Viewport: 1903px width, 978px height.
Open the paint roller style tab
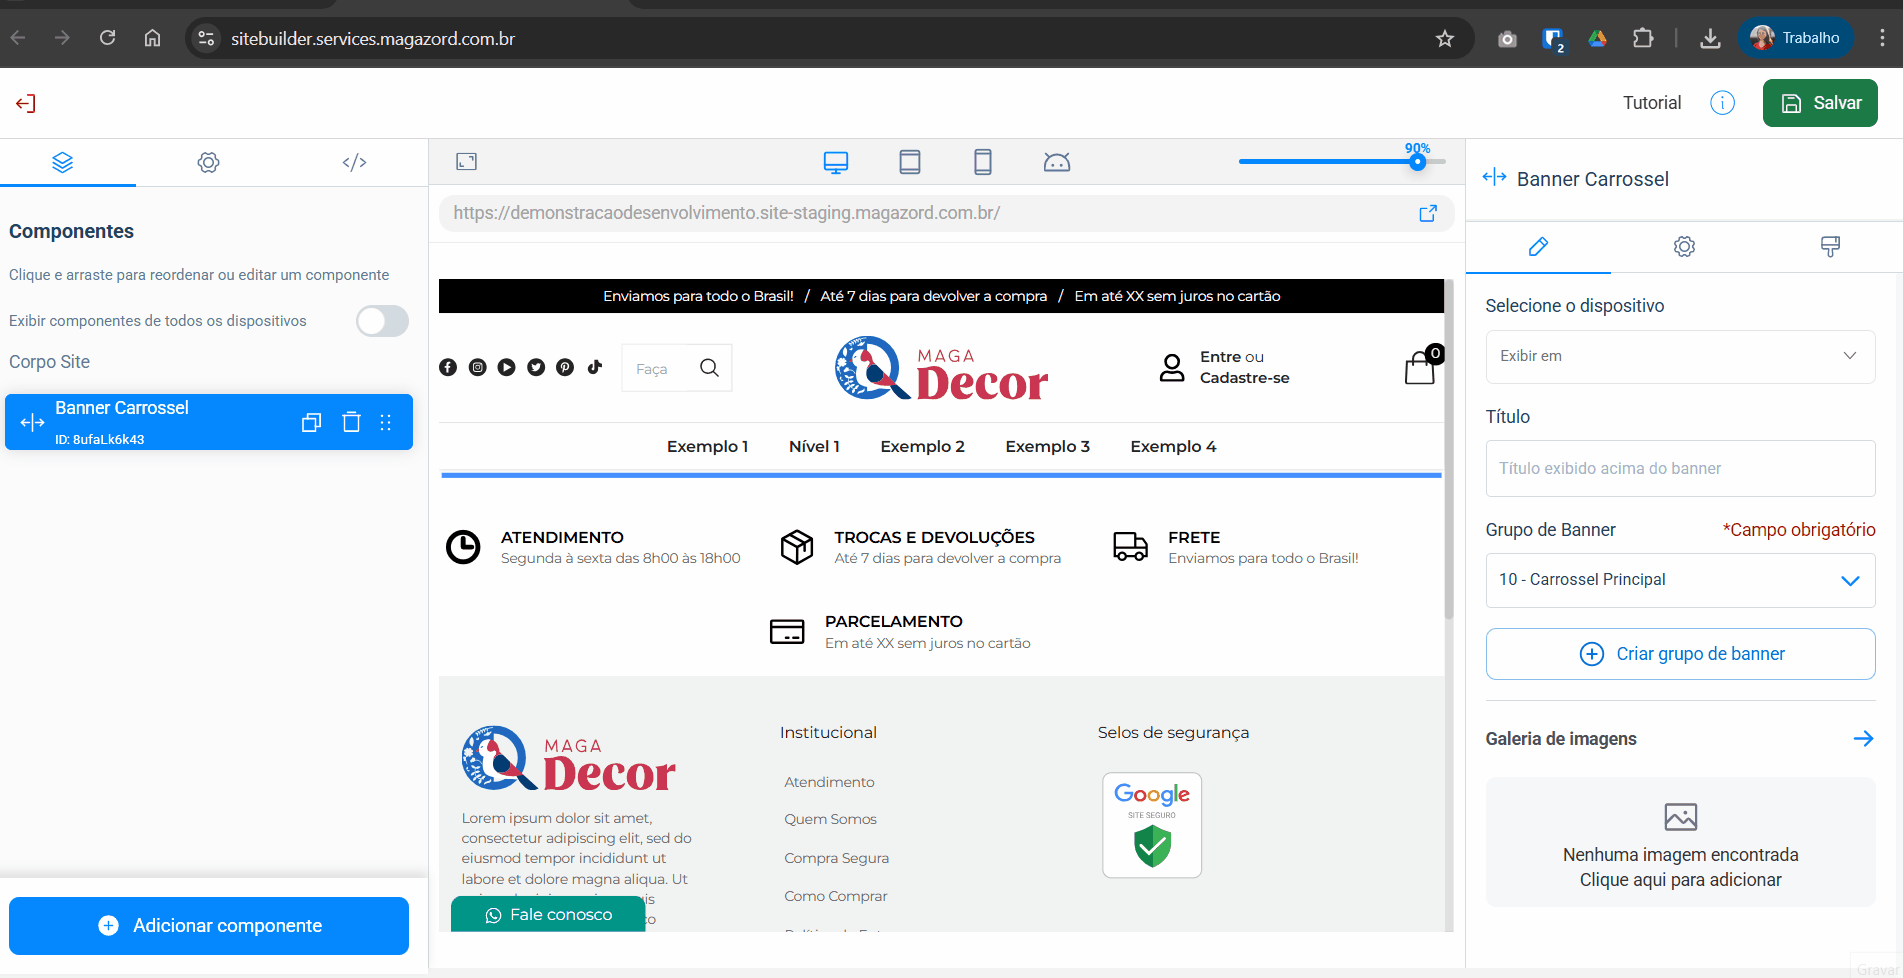[x=1830, y=246]
